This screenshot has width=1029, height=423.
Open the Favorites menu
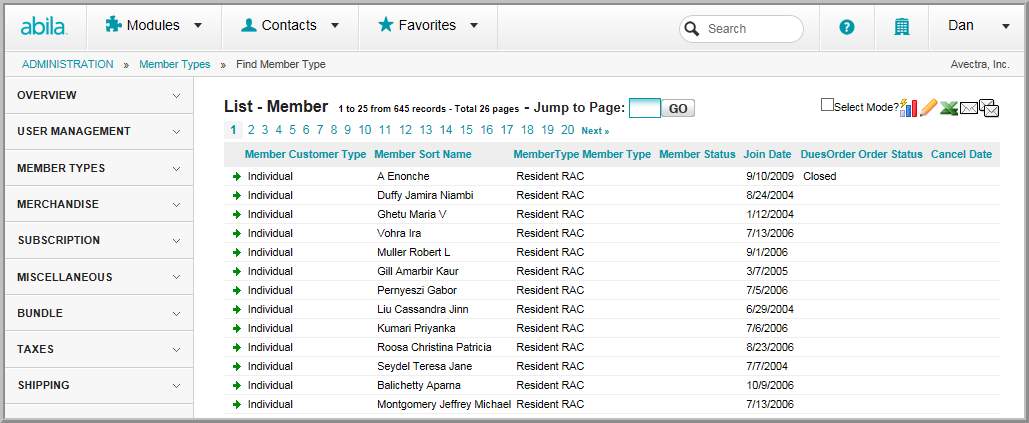pyautogui.click(x=428, y=26)
